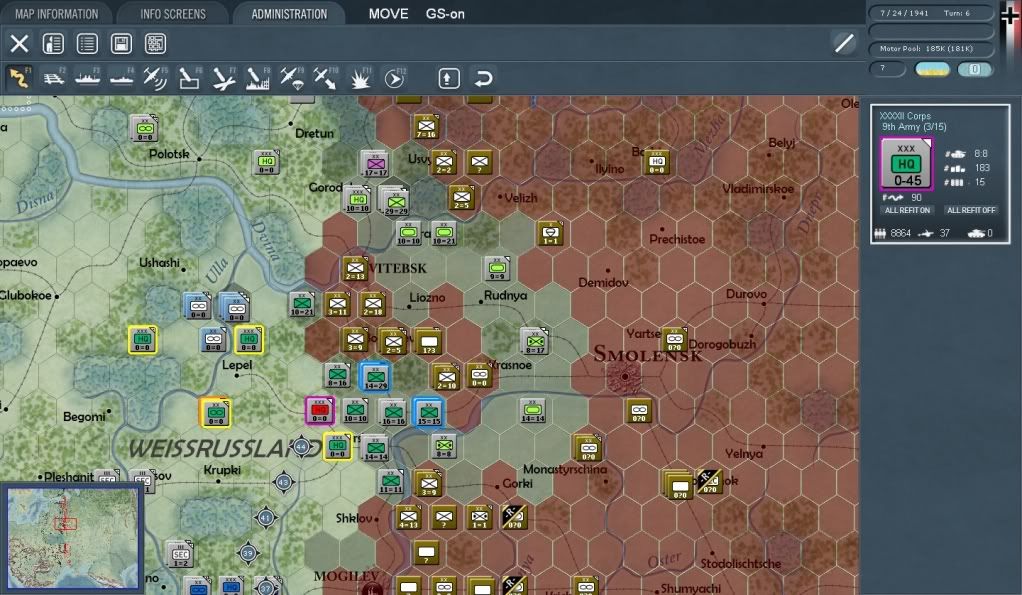Click the VITEBSK city label

coord(398,268)
